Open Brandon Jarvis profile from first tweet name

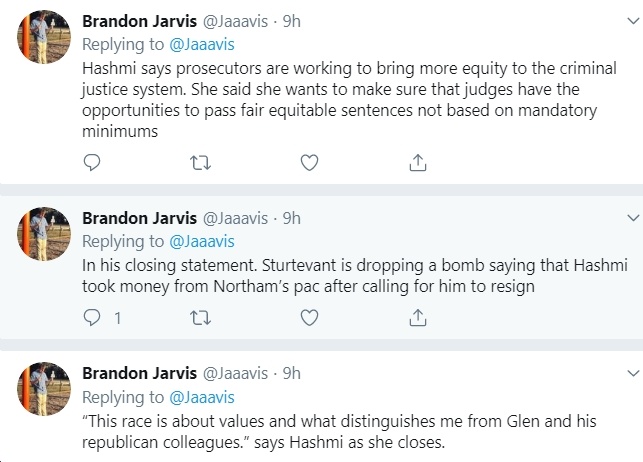[139, 21]
